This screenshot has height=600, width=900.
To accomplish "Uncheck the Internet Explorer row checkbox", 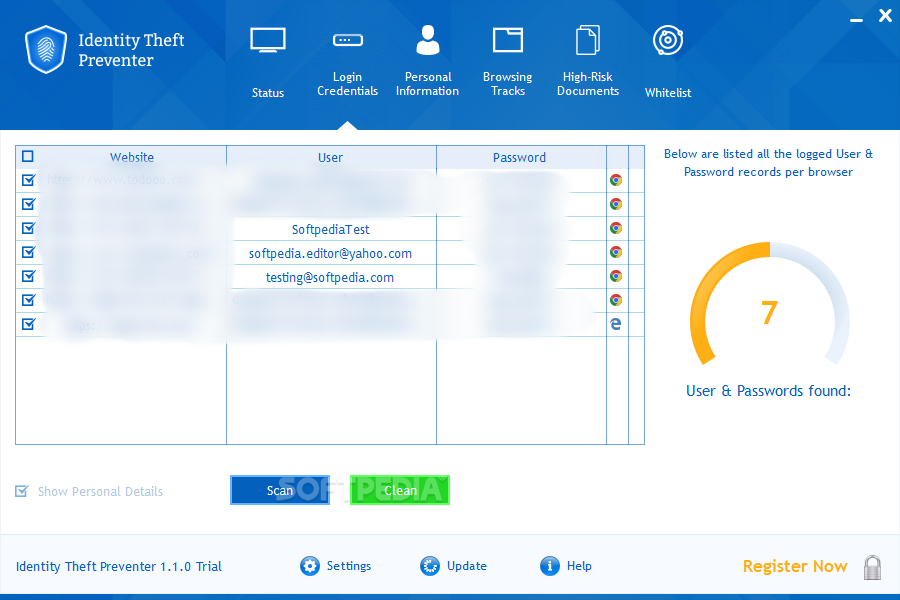I will (x=28, y=324).
